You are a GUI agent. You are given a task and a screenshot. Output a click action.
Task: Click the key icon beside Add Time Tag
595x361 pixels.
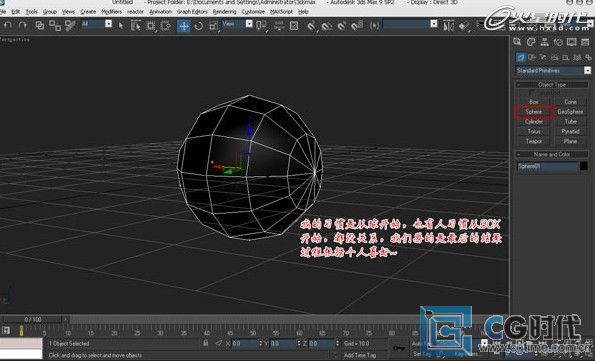pos(399,347)
